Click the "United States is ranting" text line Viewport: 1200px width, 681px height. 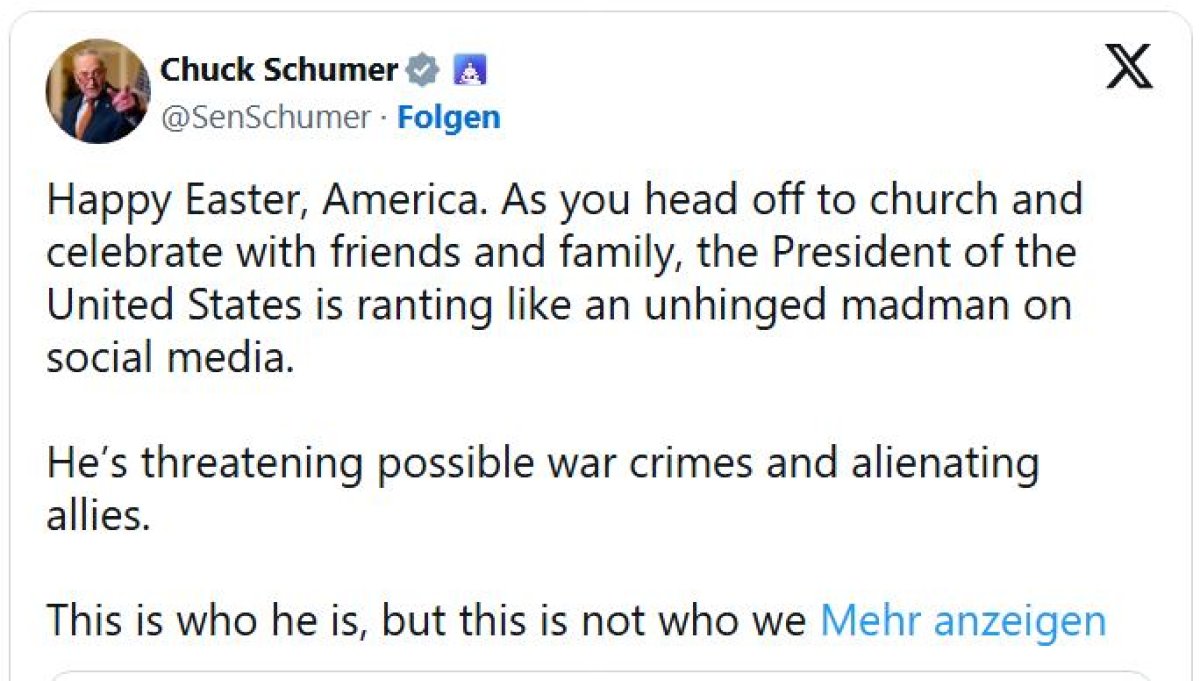point(270,305)
